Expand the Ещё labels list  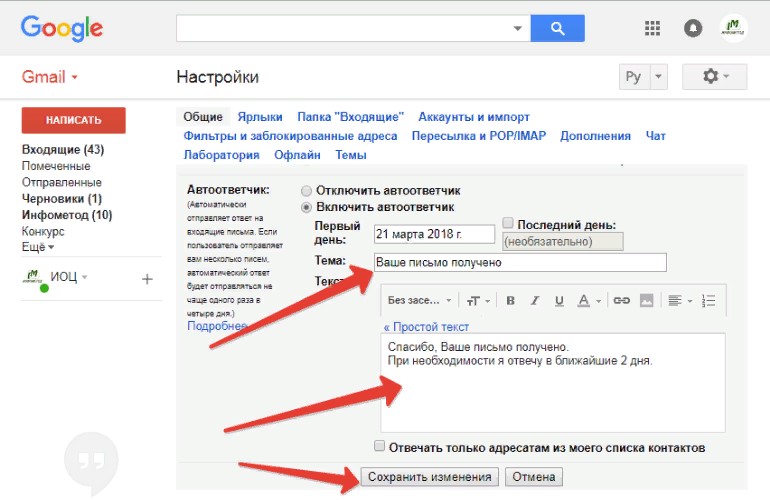pos(38,247)
